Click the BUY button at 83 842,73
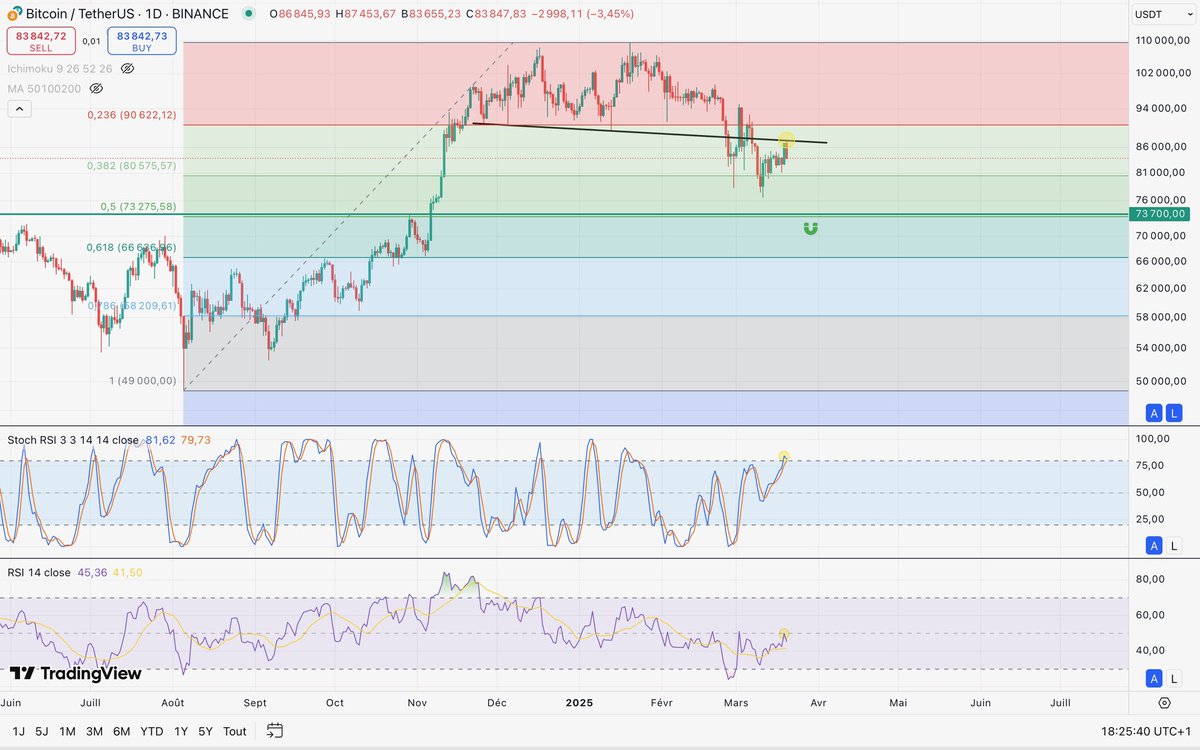This screenshot has height=750, width=1200. [142, 40]
